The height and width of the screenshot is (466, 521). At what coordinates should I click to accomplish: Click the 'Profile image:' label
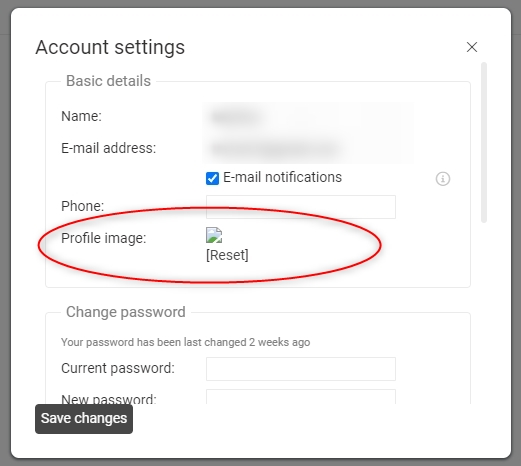click(x=104, y=238)
